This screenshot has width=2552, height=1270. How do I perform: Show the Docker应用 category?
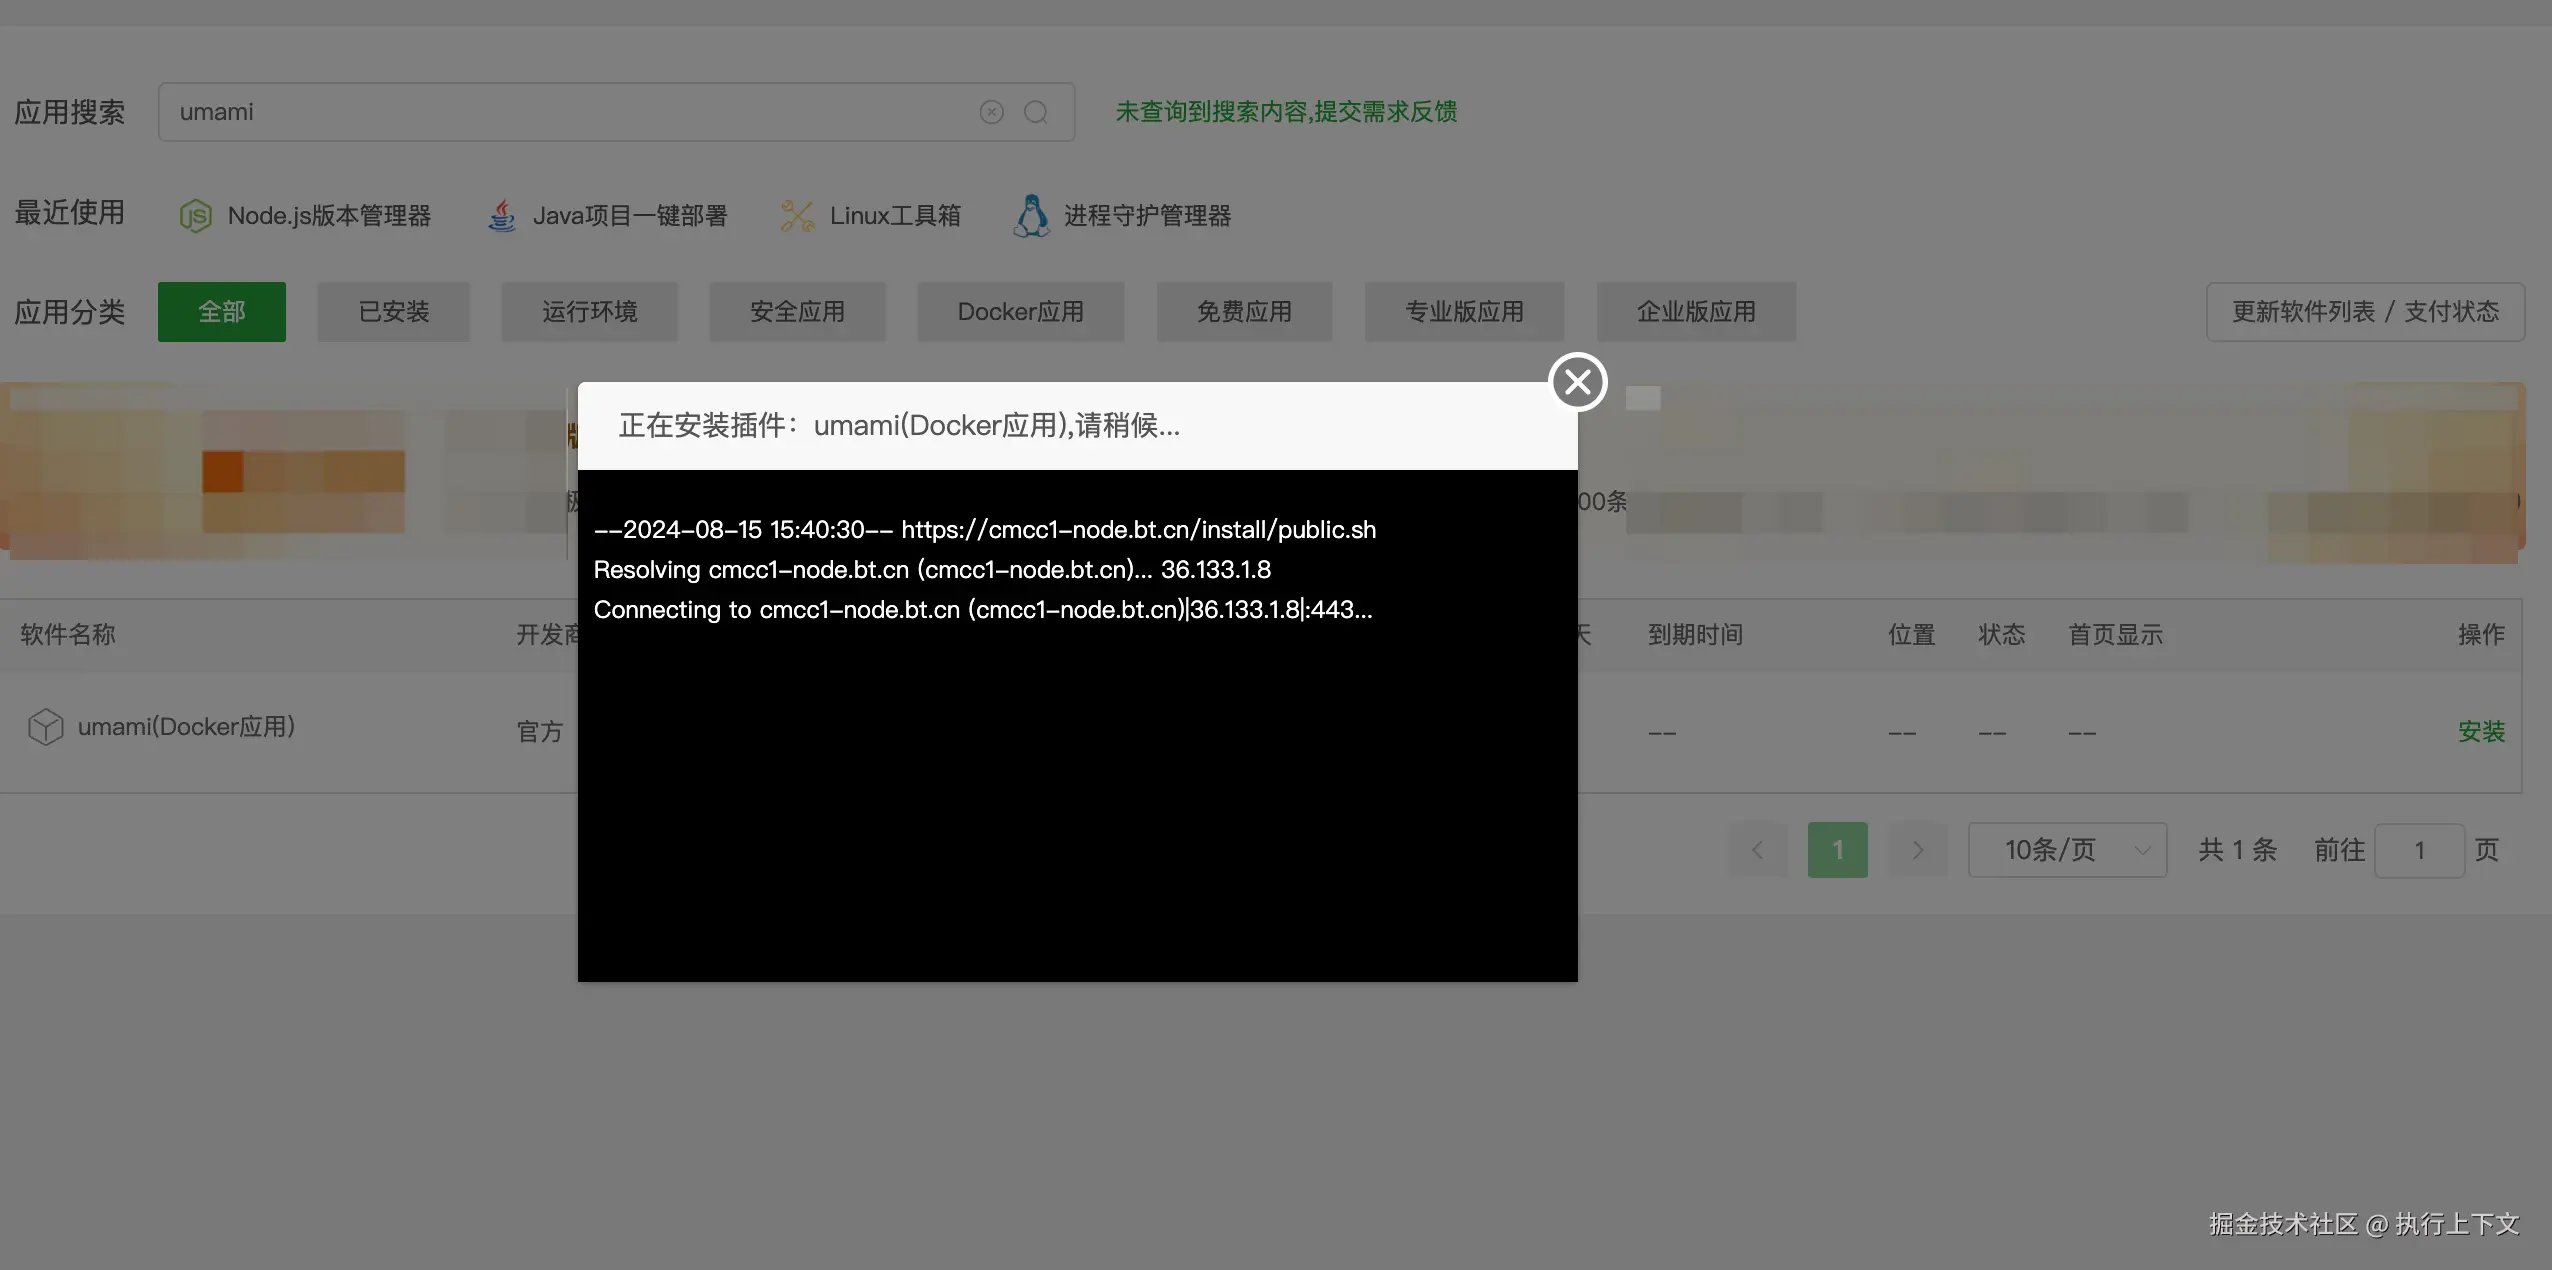(x=1020, y=312)
